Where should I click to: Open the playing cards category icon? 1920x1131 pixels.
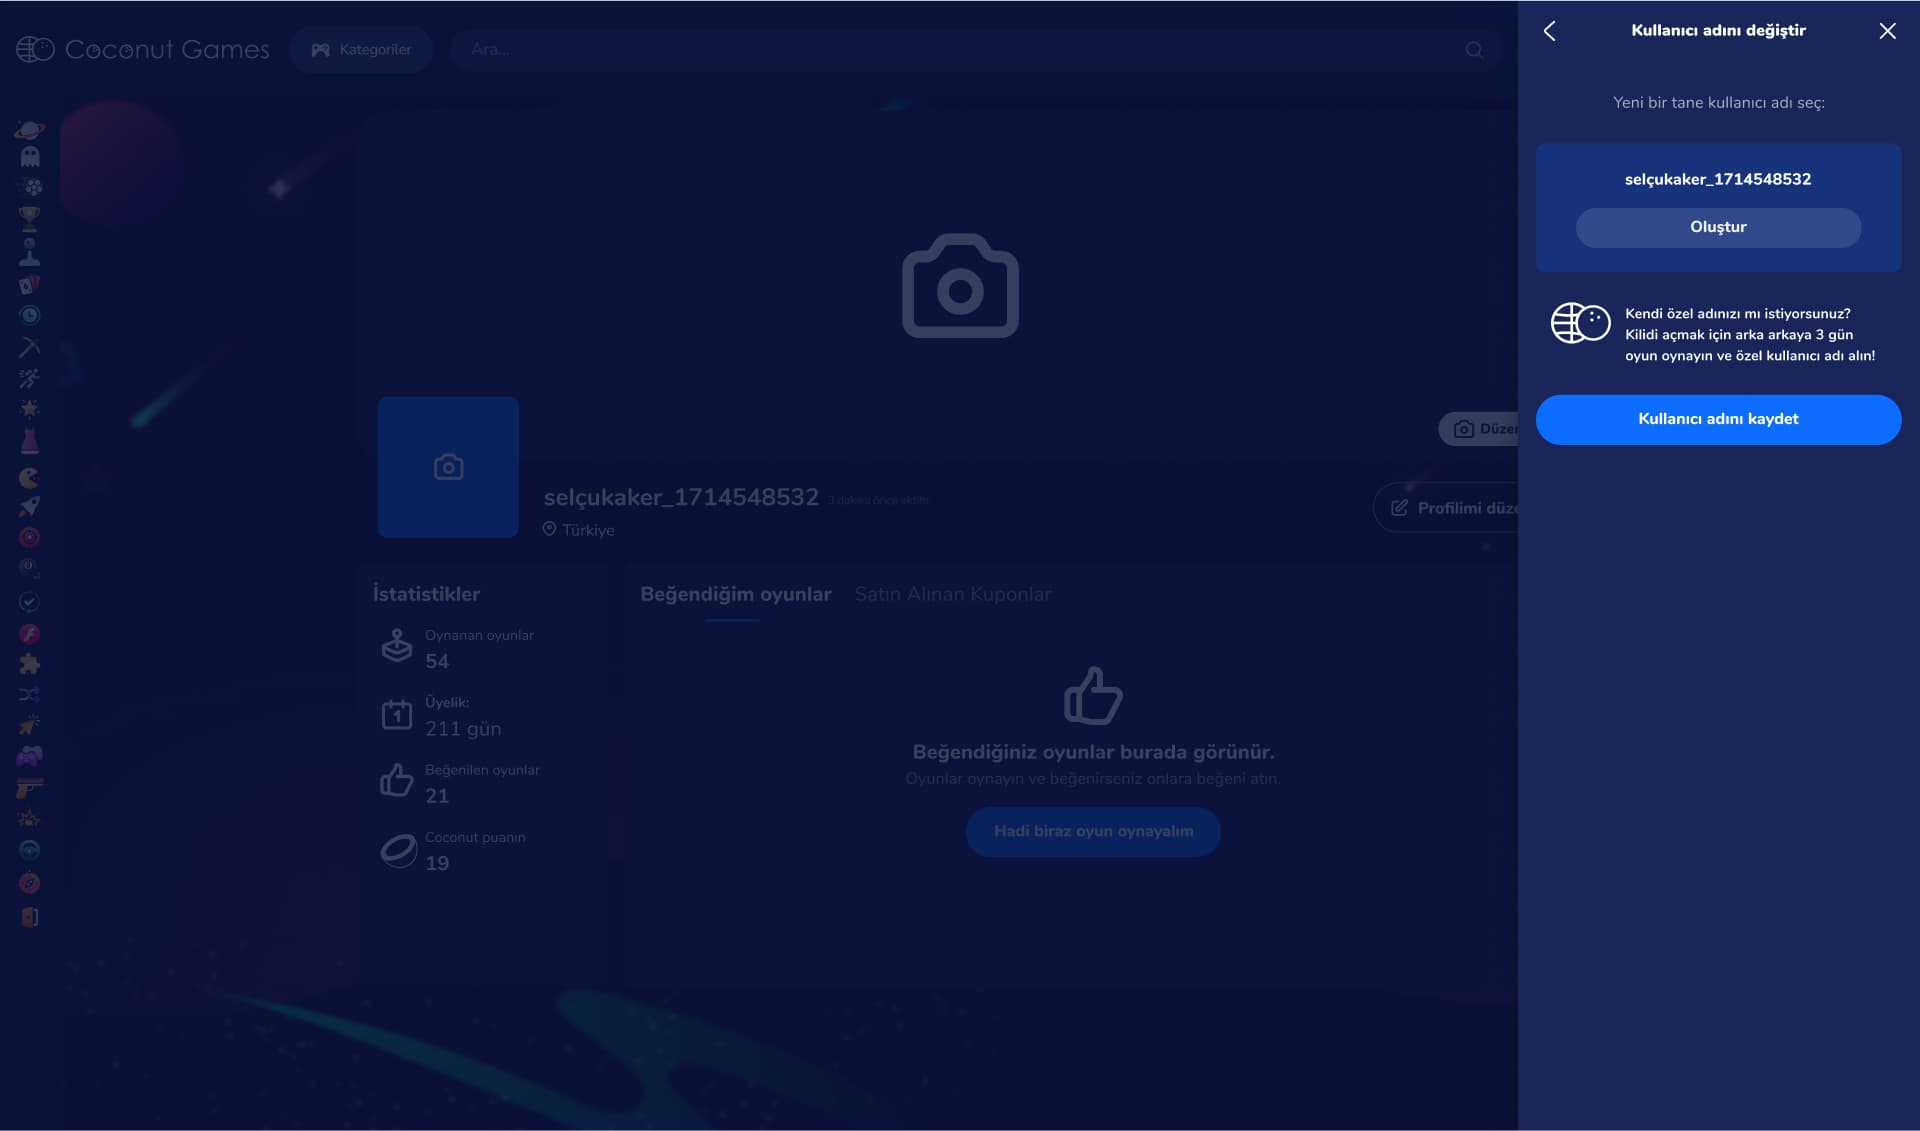[x=30, y=285]
